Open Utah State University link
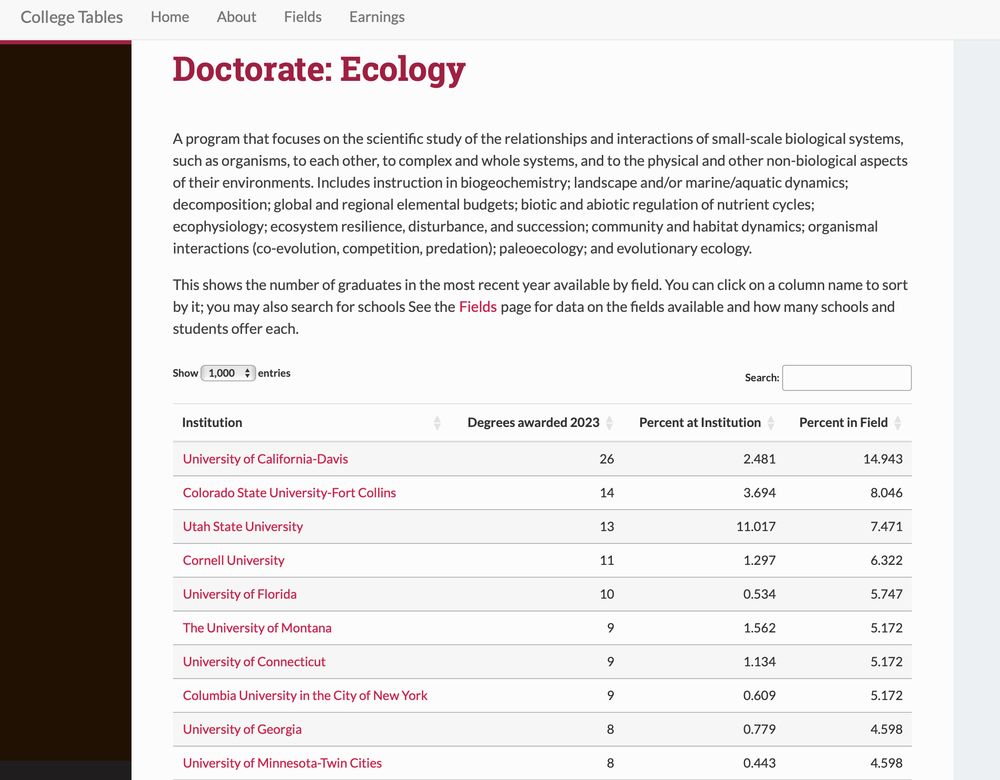 pyautogui.click(x=242, y=527)
